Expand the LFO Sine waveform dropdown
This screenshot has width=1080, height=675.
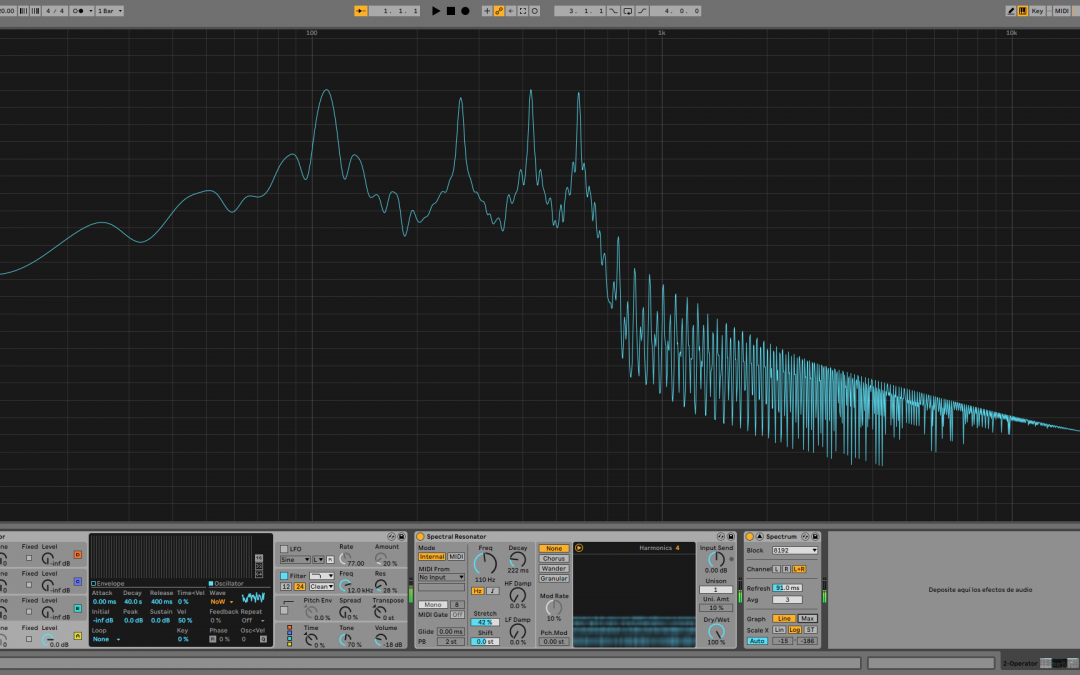[294, 560]
